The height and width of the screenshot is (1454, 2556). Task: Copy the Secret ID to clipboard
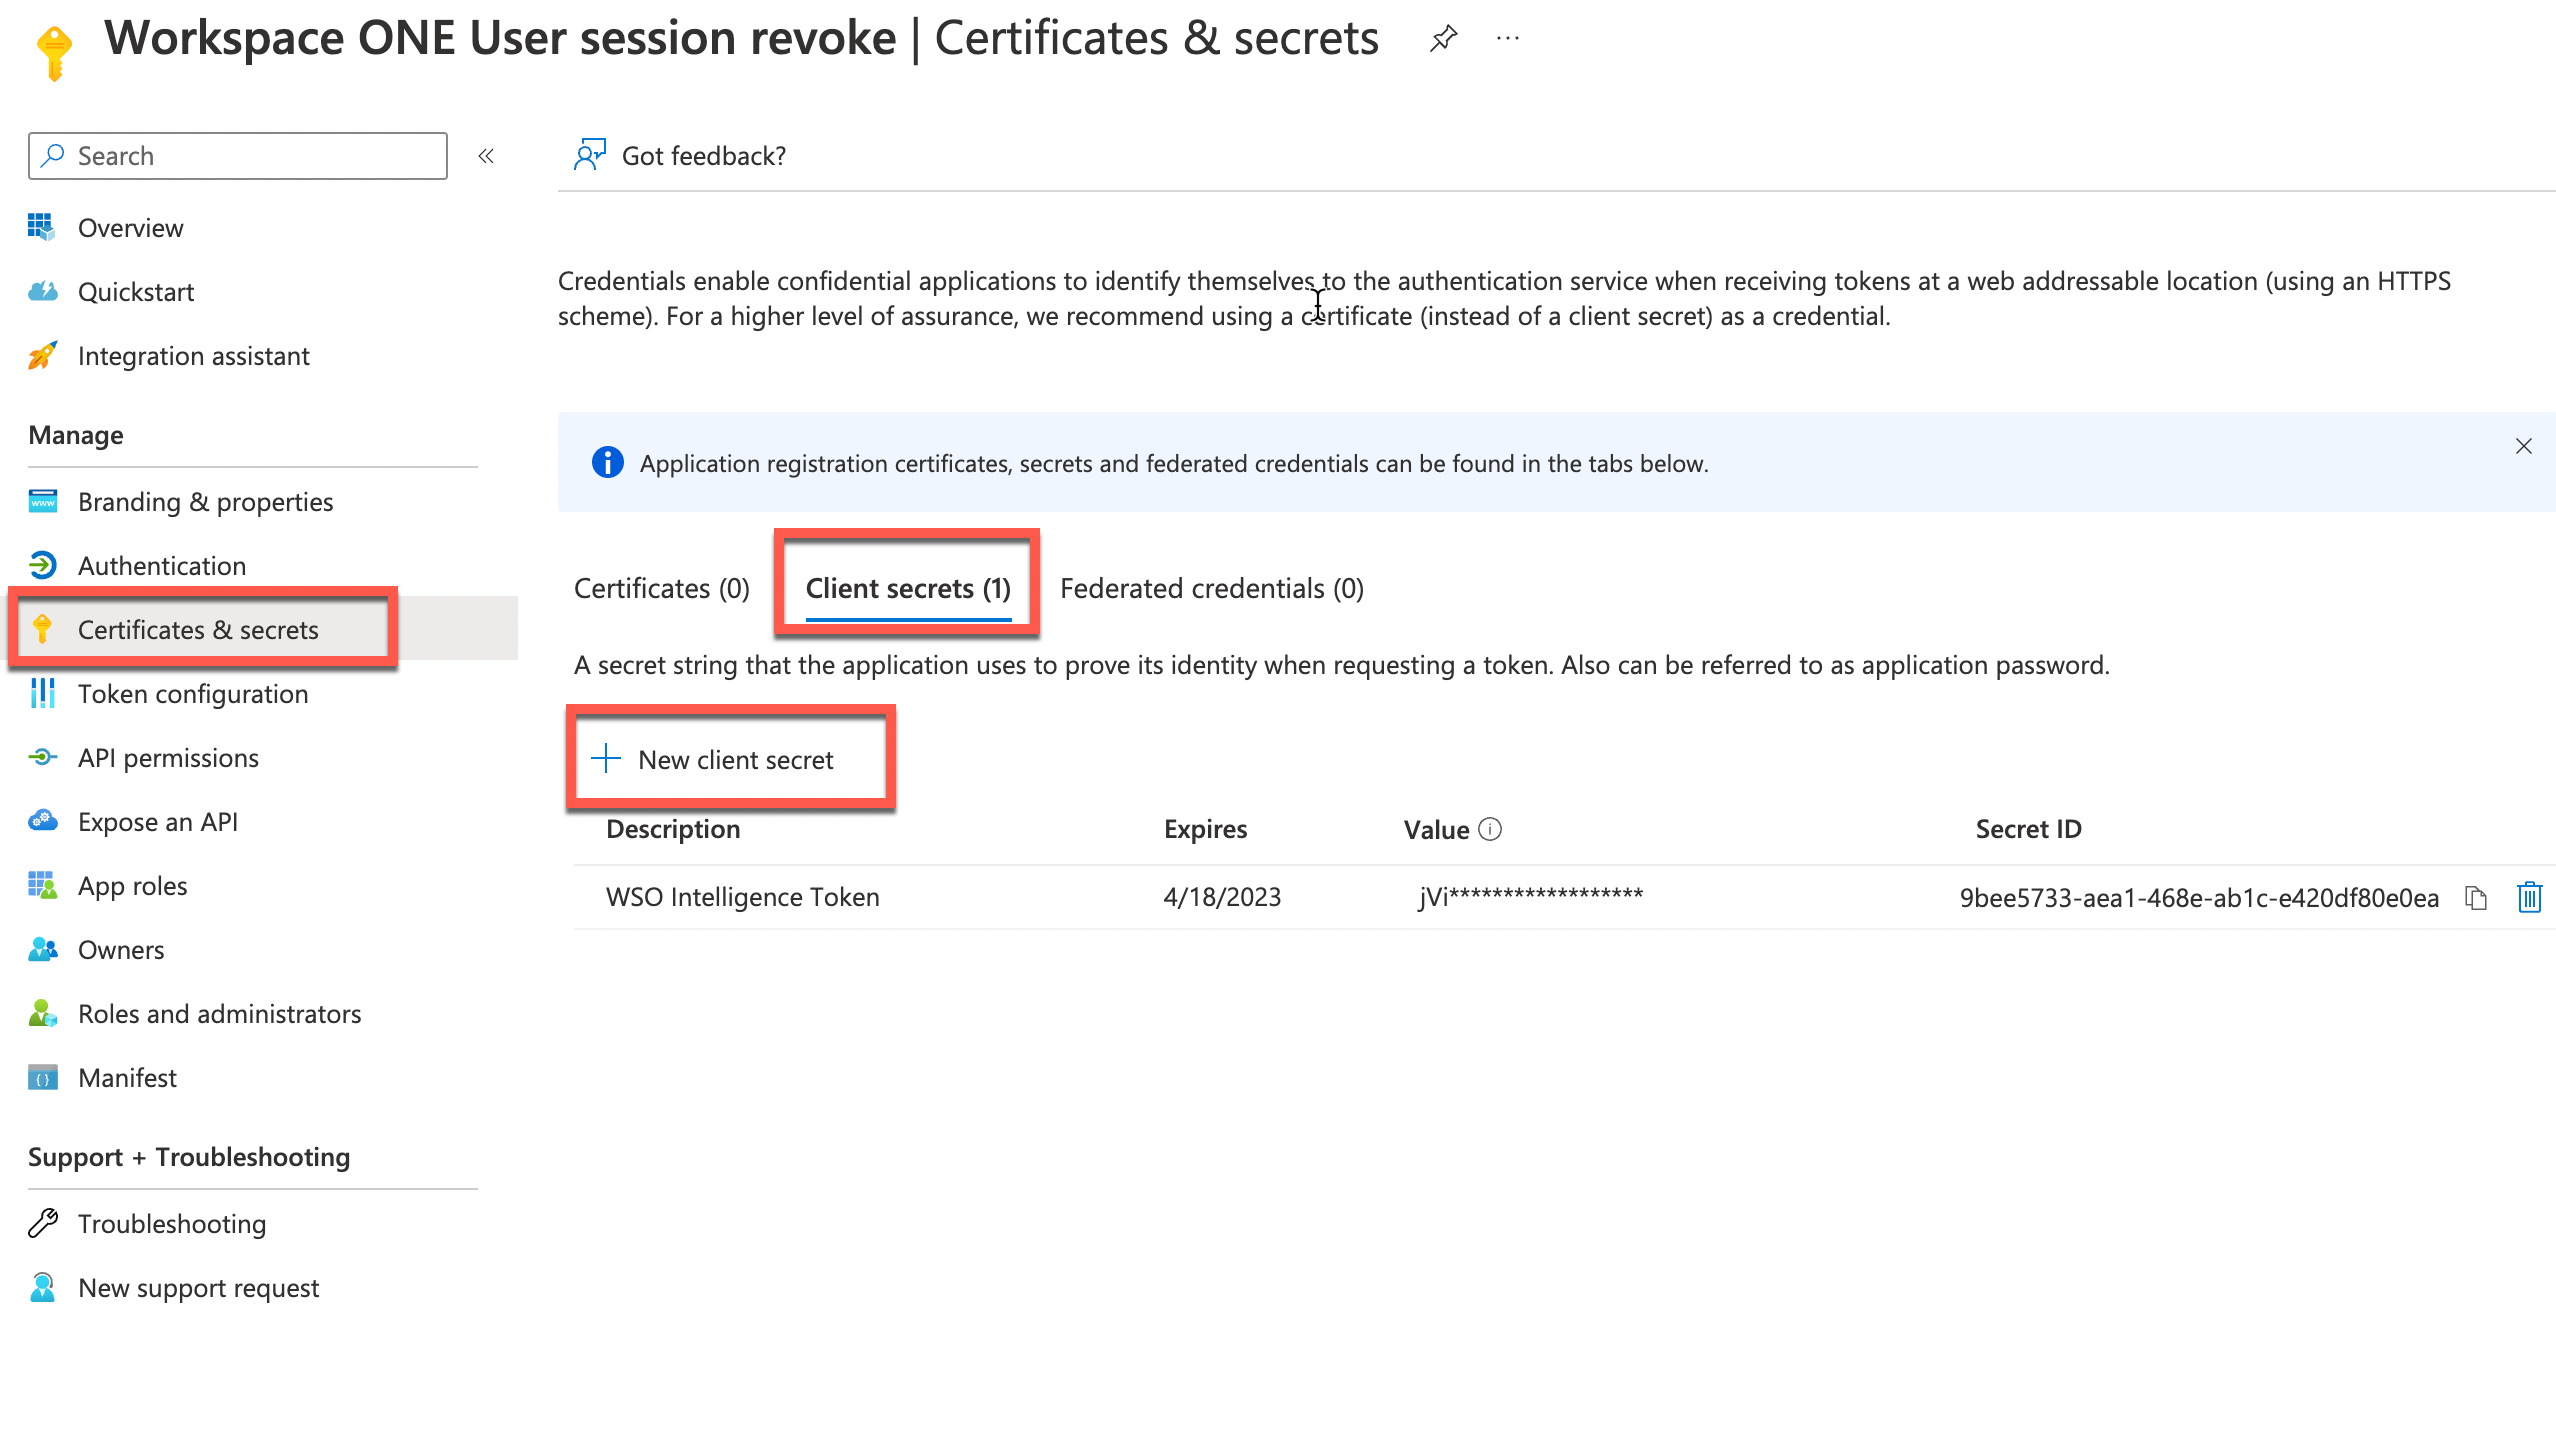pyautogui.click(x=2475, y=898)
